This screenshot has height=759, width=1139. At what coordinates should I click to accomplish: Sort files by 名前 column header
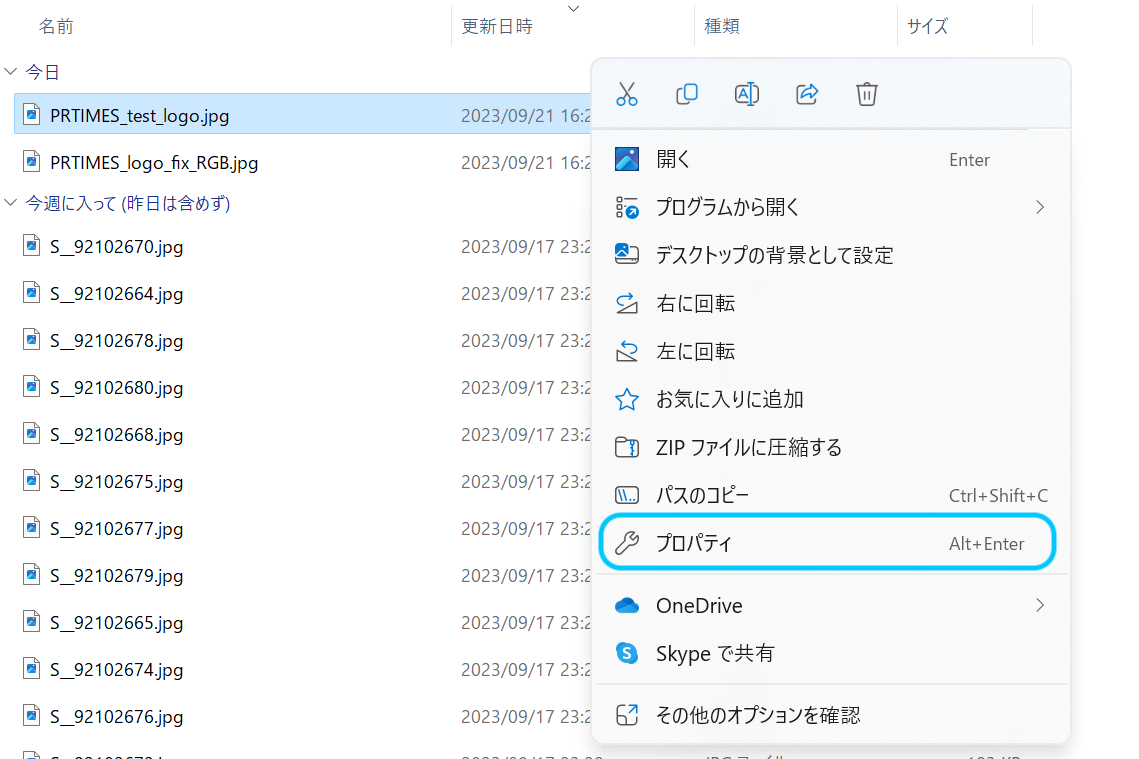click(x=56, y=26)
